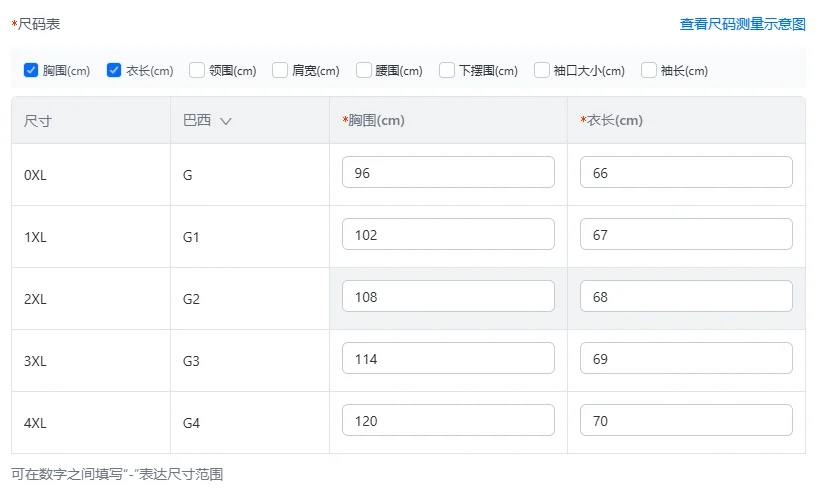Tick the 袖长(cm) checkbox

click(648, 70)
